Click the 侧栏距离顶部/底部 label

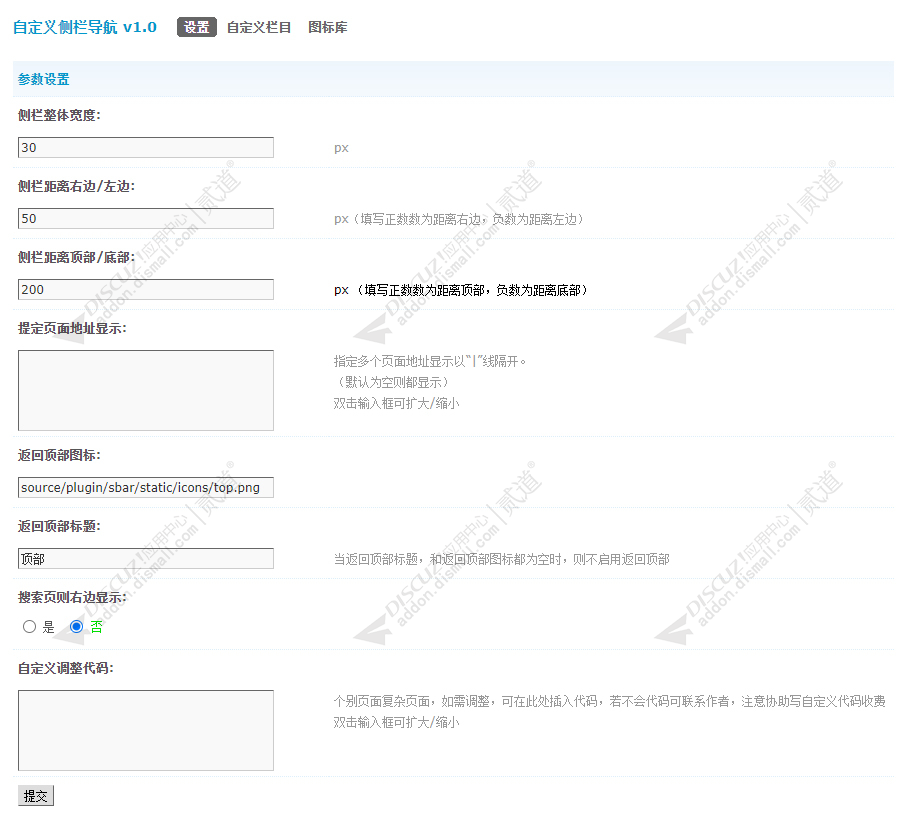tap(76, 257)
